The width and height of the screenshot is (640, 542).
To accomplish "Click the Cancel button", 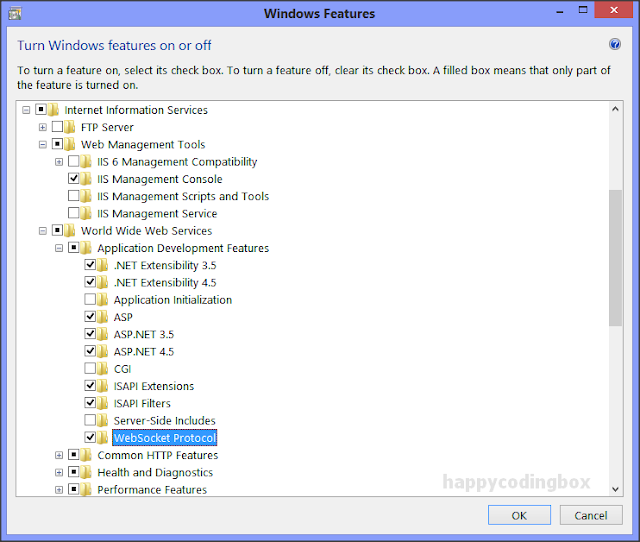I will click(x=591, y=515).
